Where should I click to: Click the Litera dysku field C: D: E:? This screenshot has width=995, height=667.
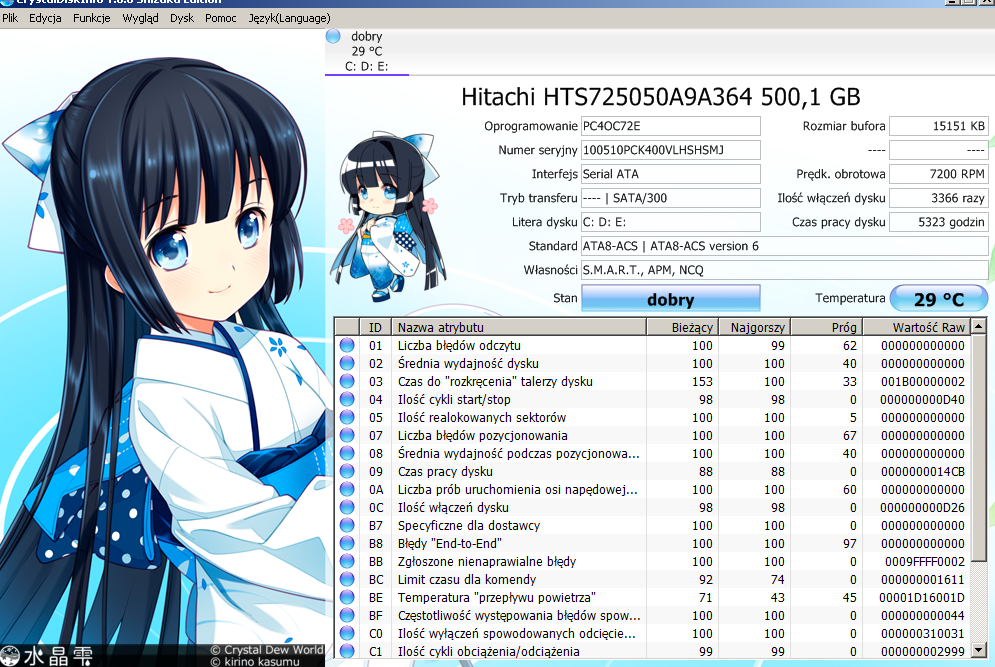coord(670,222)
